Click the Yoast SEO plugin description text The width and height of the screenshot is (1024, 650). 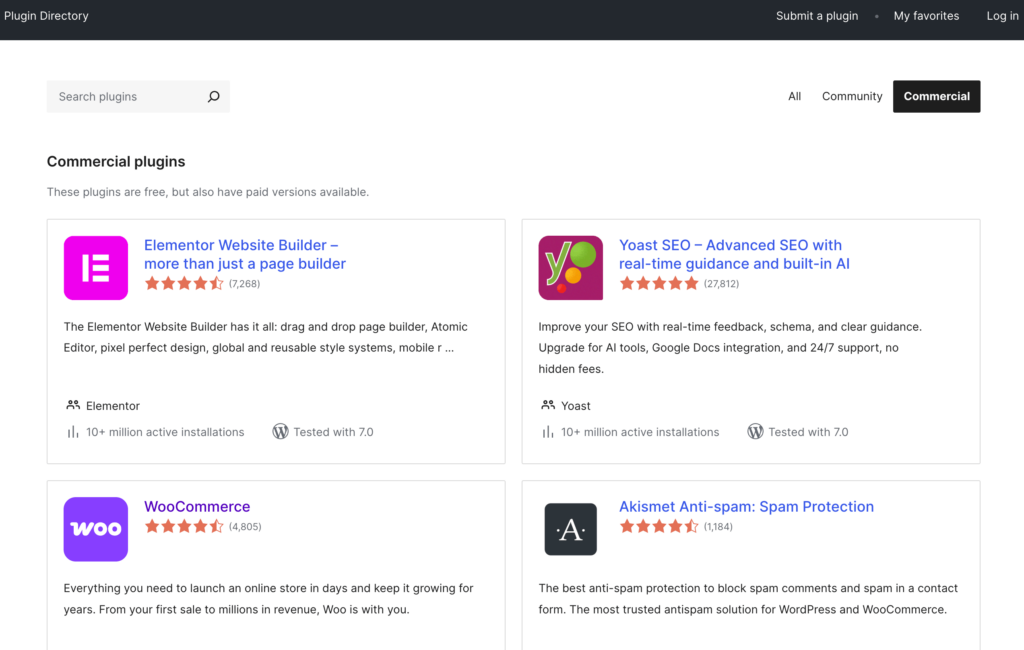(730, 348)
